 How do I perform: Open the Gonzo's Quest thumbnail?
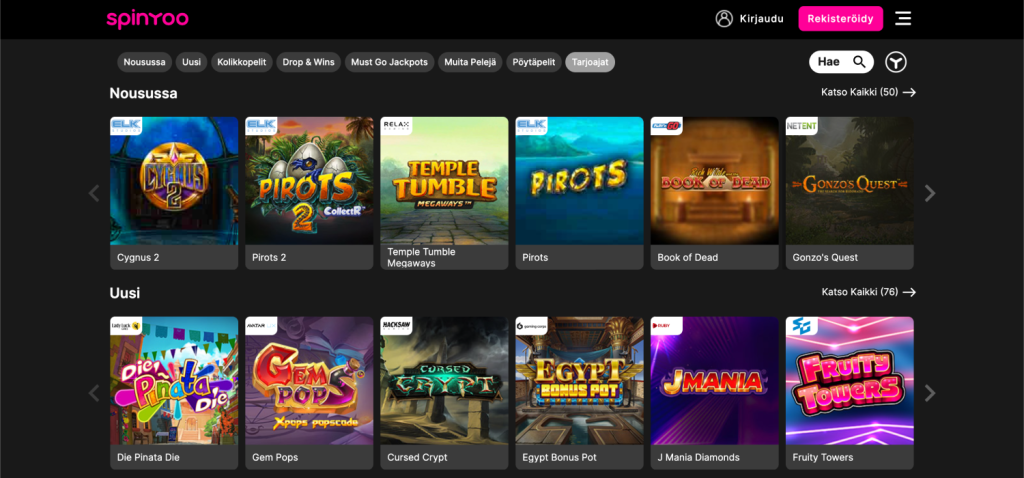850,181
